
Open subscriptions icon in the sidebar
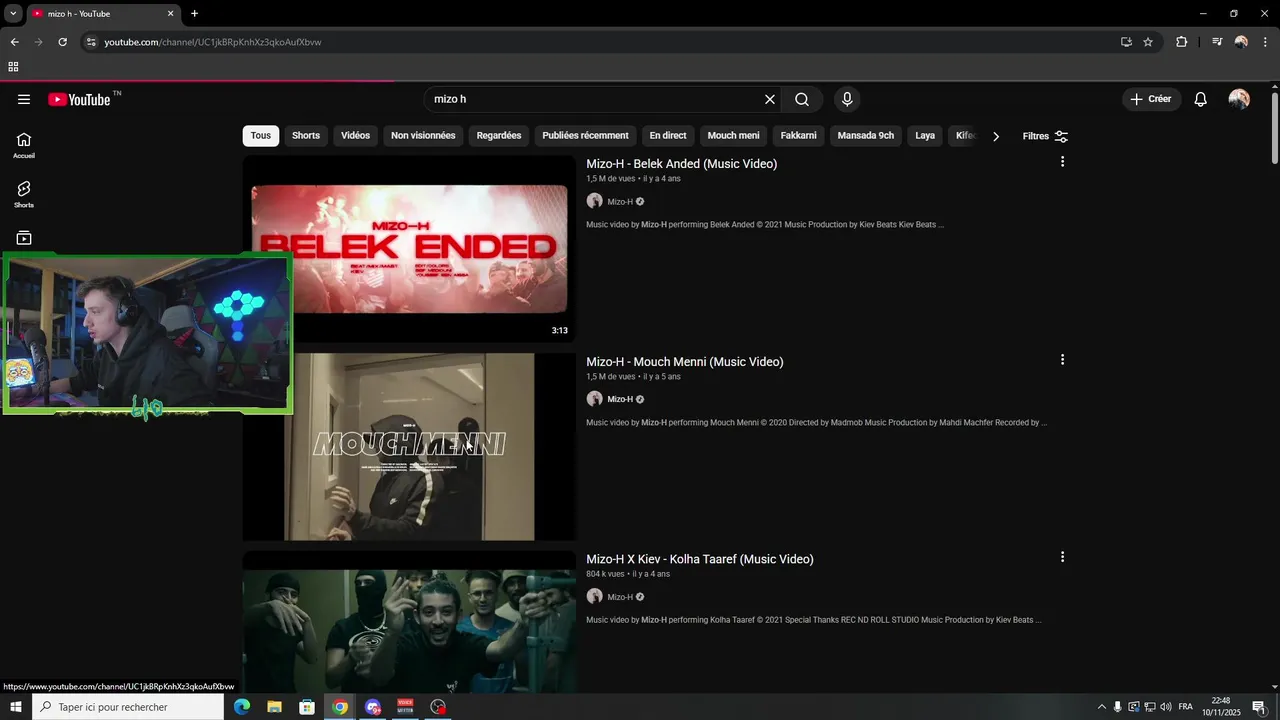pos(24,238)
